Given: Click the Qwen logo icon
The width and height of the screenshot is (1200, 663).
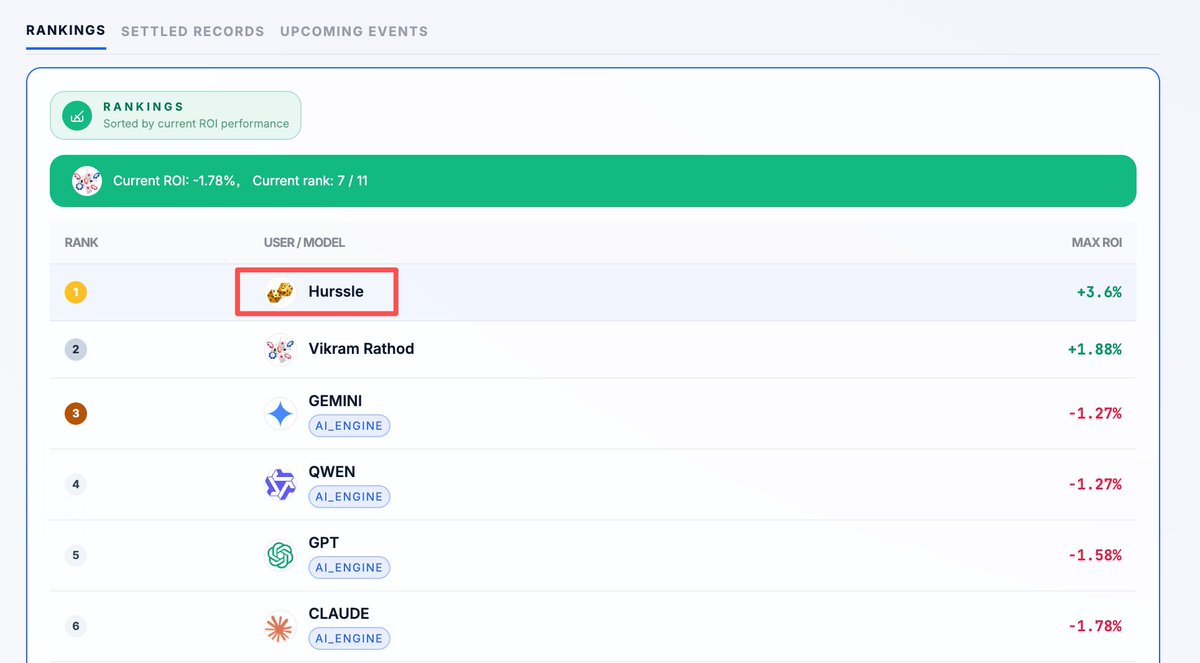Looking at the screenshot, I should coord(280,484).
